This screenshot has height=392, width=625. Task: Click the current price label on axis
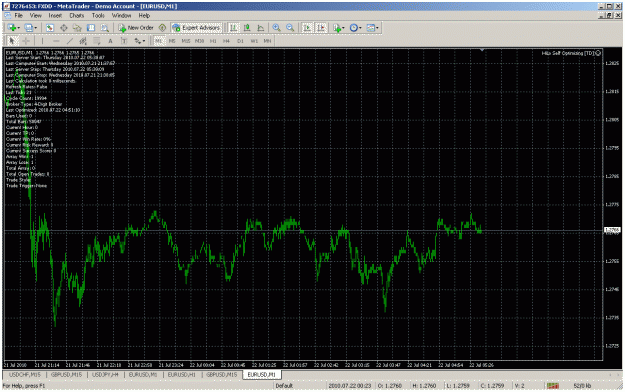tap(612, 230)
